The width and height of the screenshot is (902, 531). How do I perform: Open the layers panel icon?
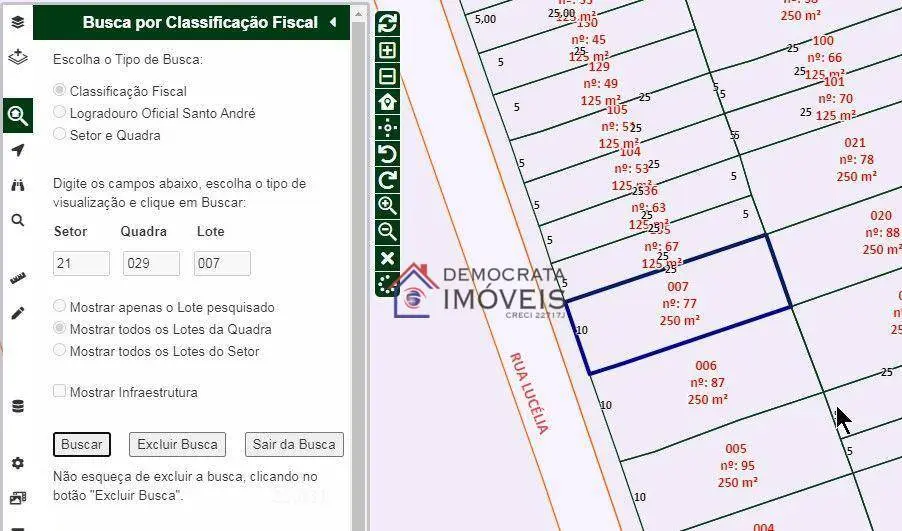pos(17,22)
